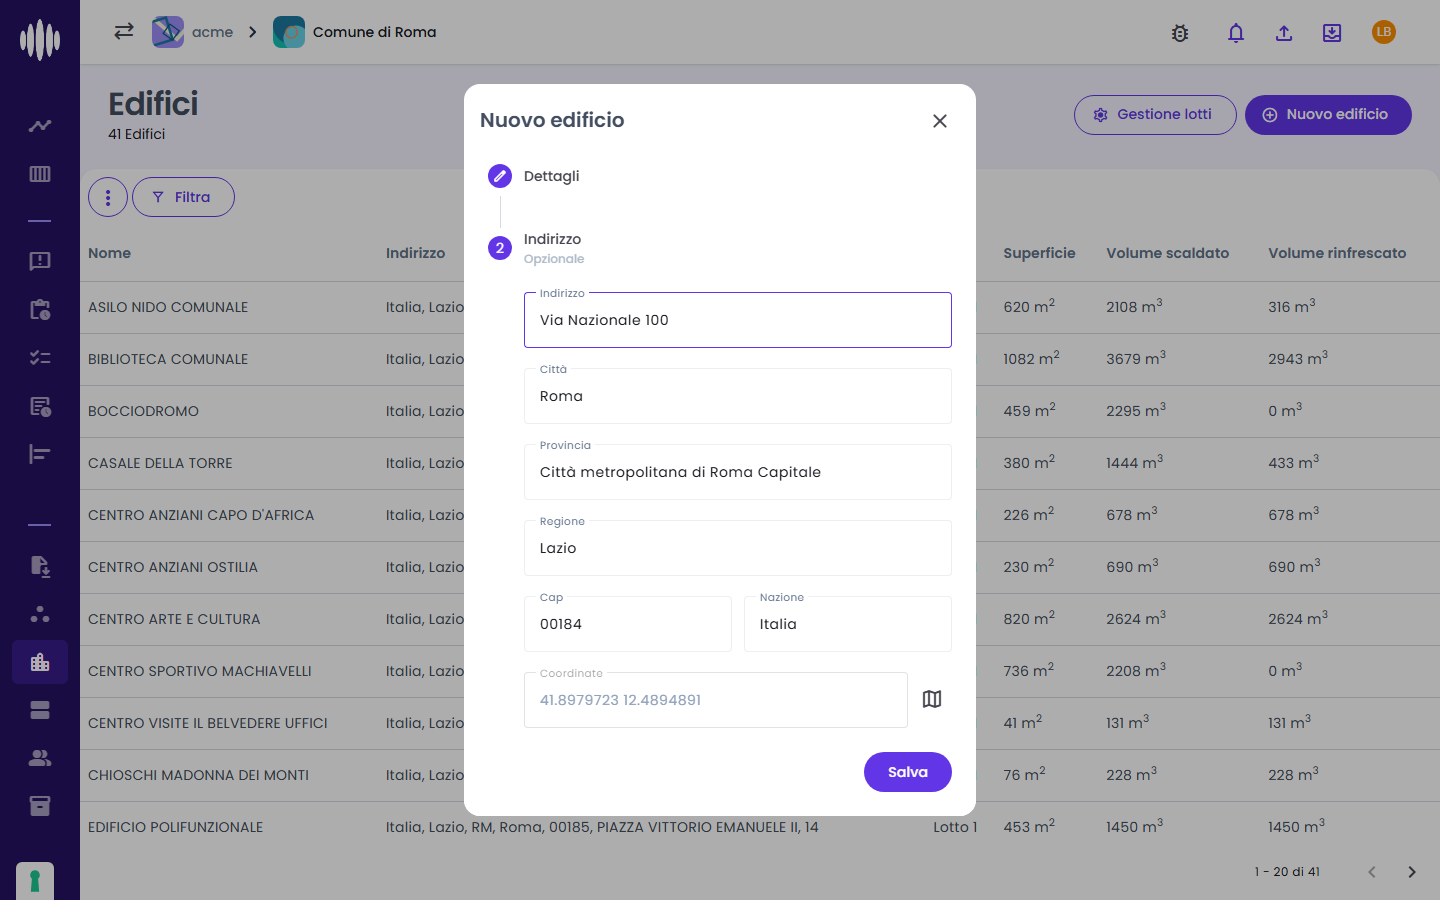Focus the Indirizzo field with Via Nazionale 100
The width and height of the screenshot is (1440, 900).
tap(738, 320)
